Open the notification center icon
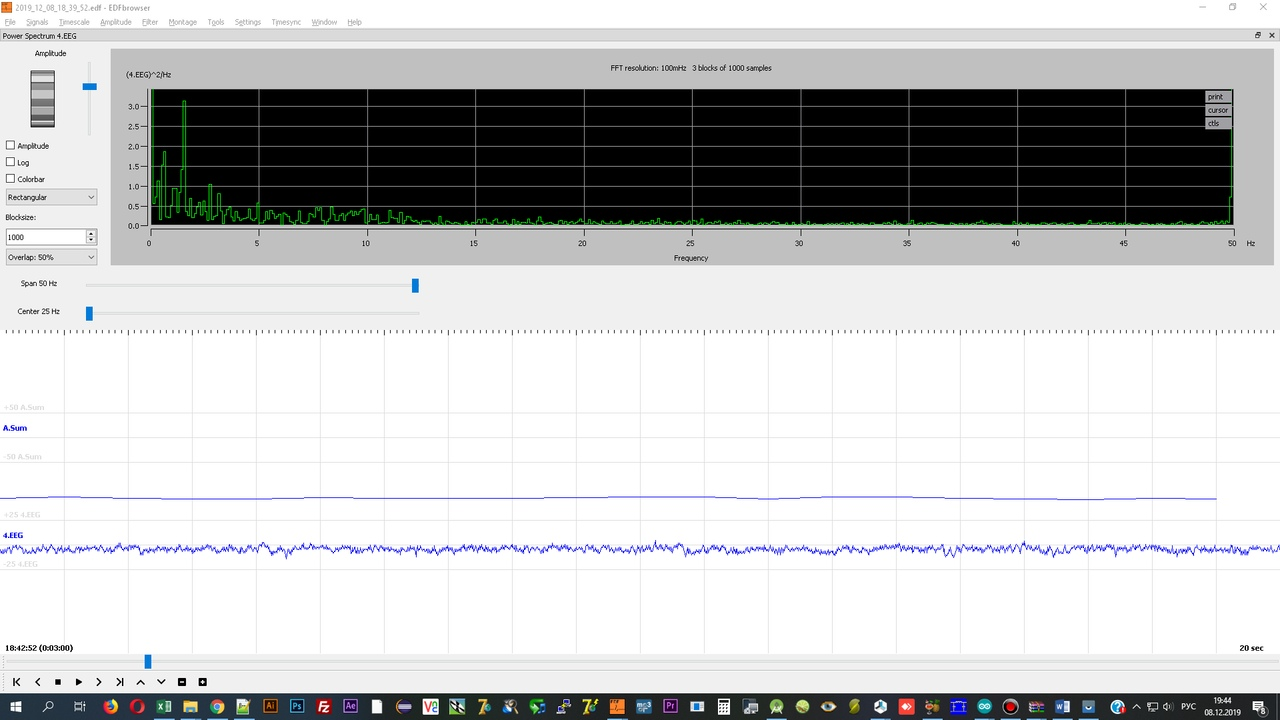 [1259, 707]
